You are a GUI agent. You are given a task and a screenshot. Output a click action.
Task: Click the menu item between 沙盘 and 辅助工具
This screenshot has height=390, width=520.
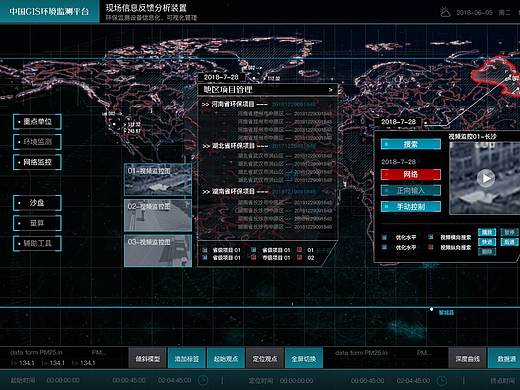pyautogui.click(x=37, y=223)
